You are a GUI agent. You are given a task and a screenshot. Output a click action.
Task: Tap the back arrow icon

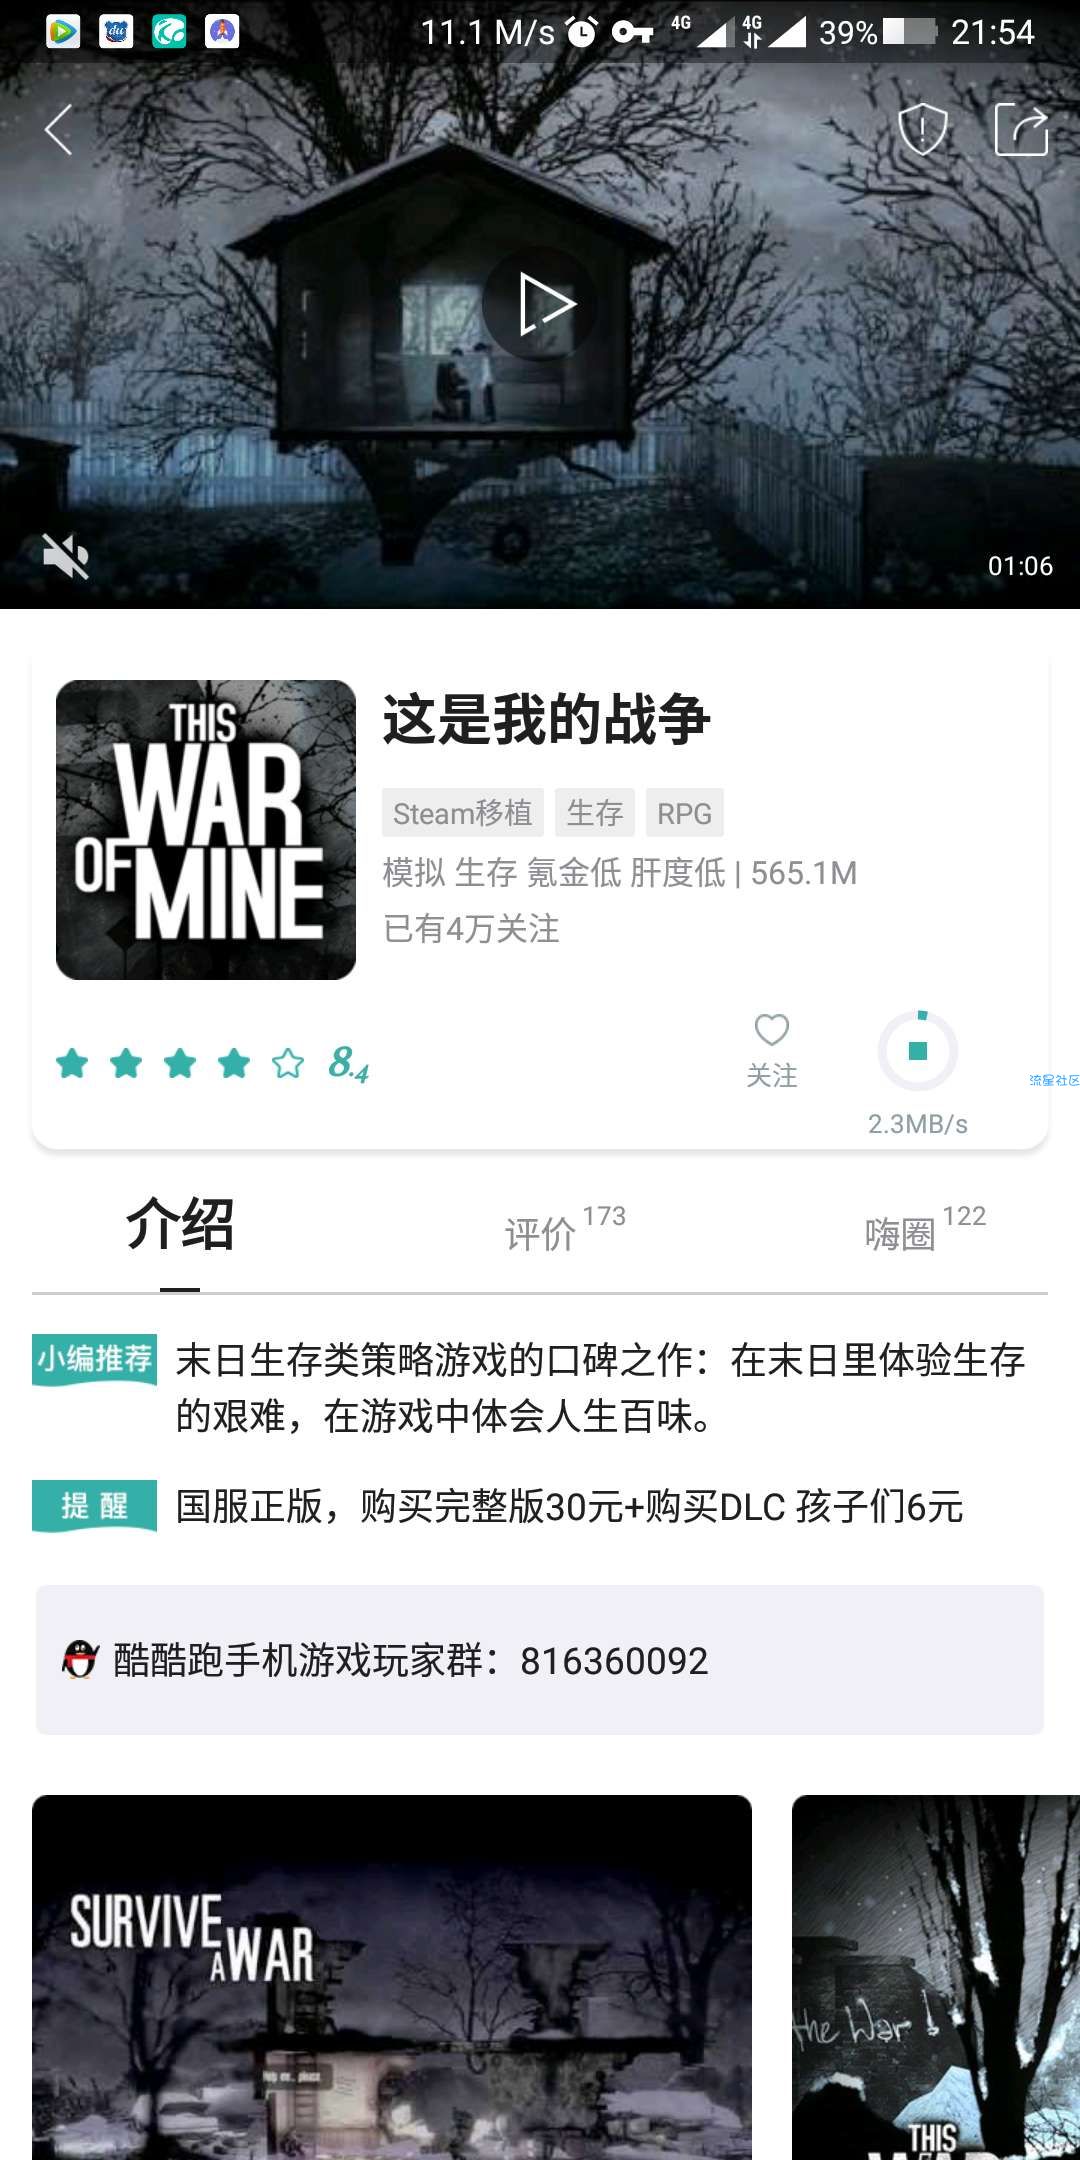click(x=59, y=130)
